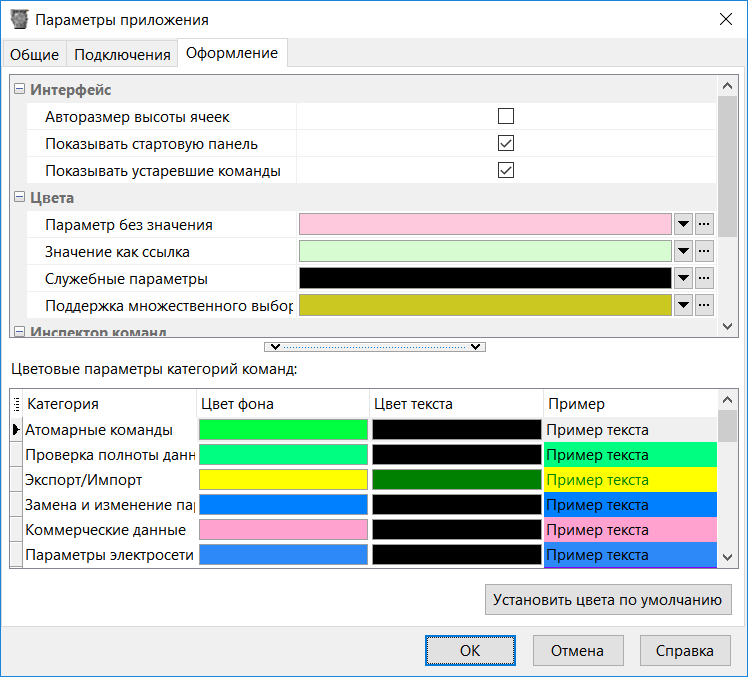Image resolution: width=748 pixels, height=677 pixels.
Task: Click the column chooser icon left of 'Категория'
Action: (x=16, y=404)
